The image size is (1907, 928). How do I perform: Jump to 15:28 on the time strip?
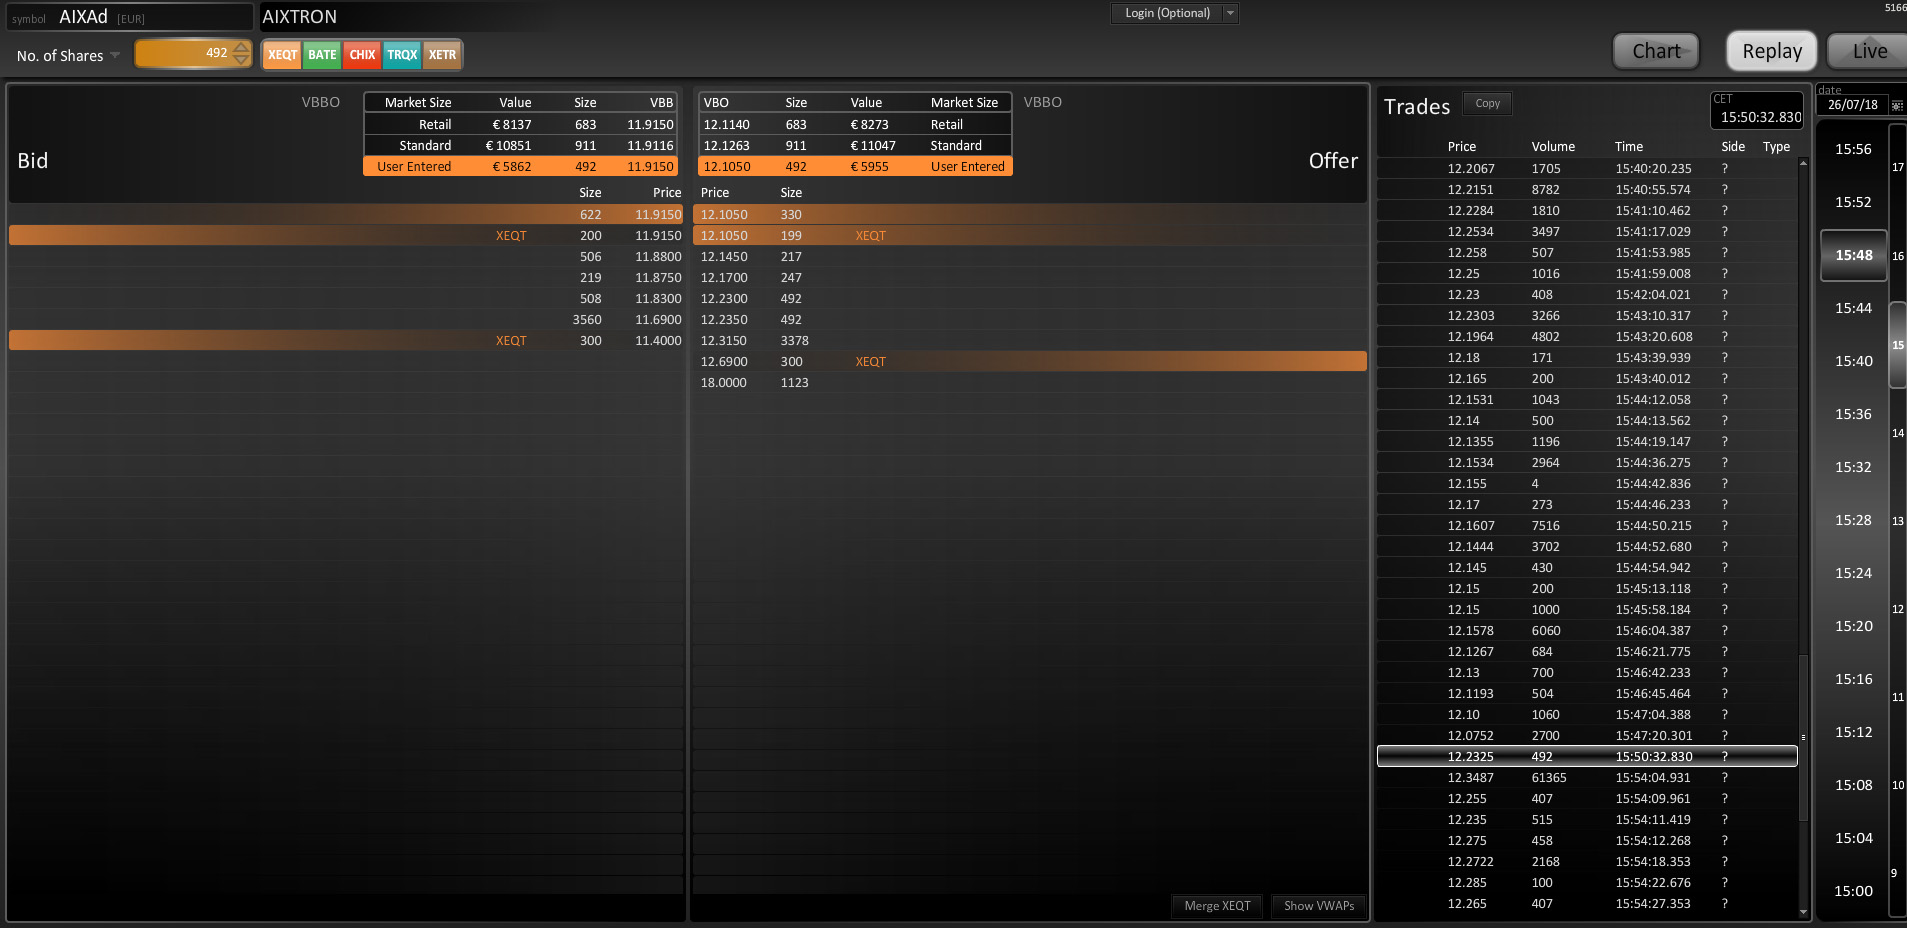pos(1853,520)
